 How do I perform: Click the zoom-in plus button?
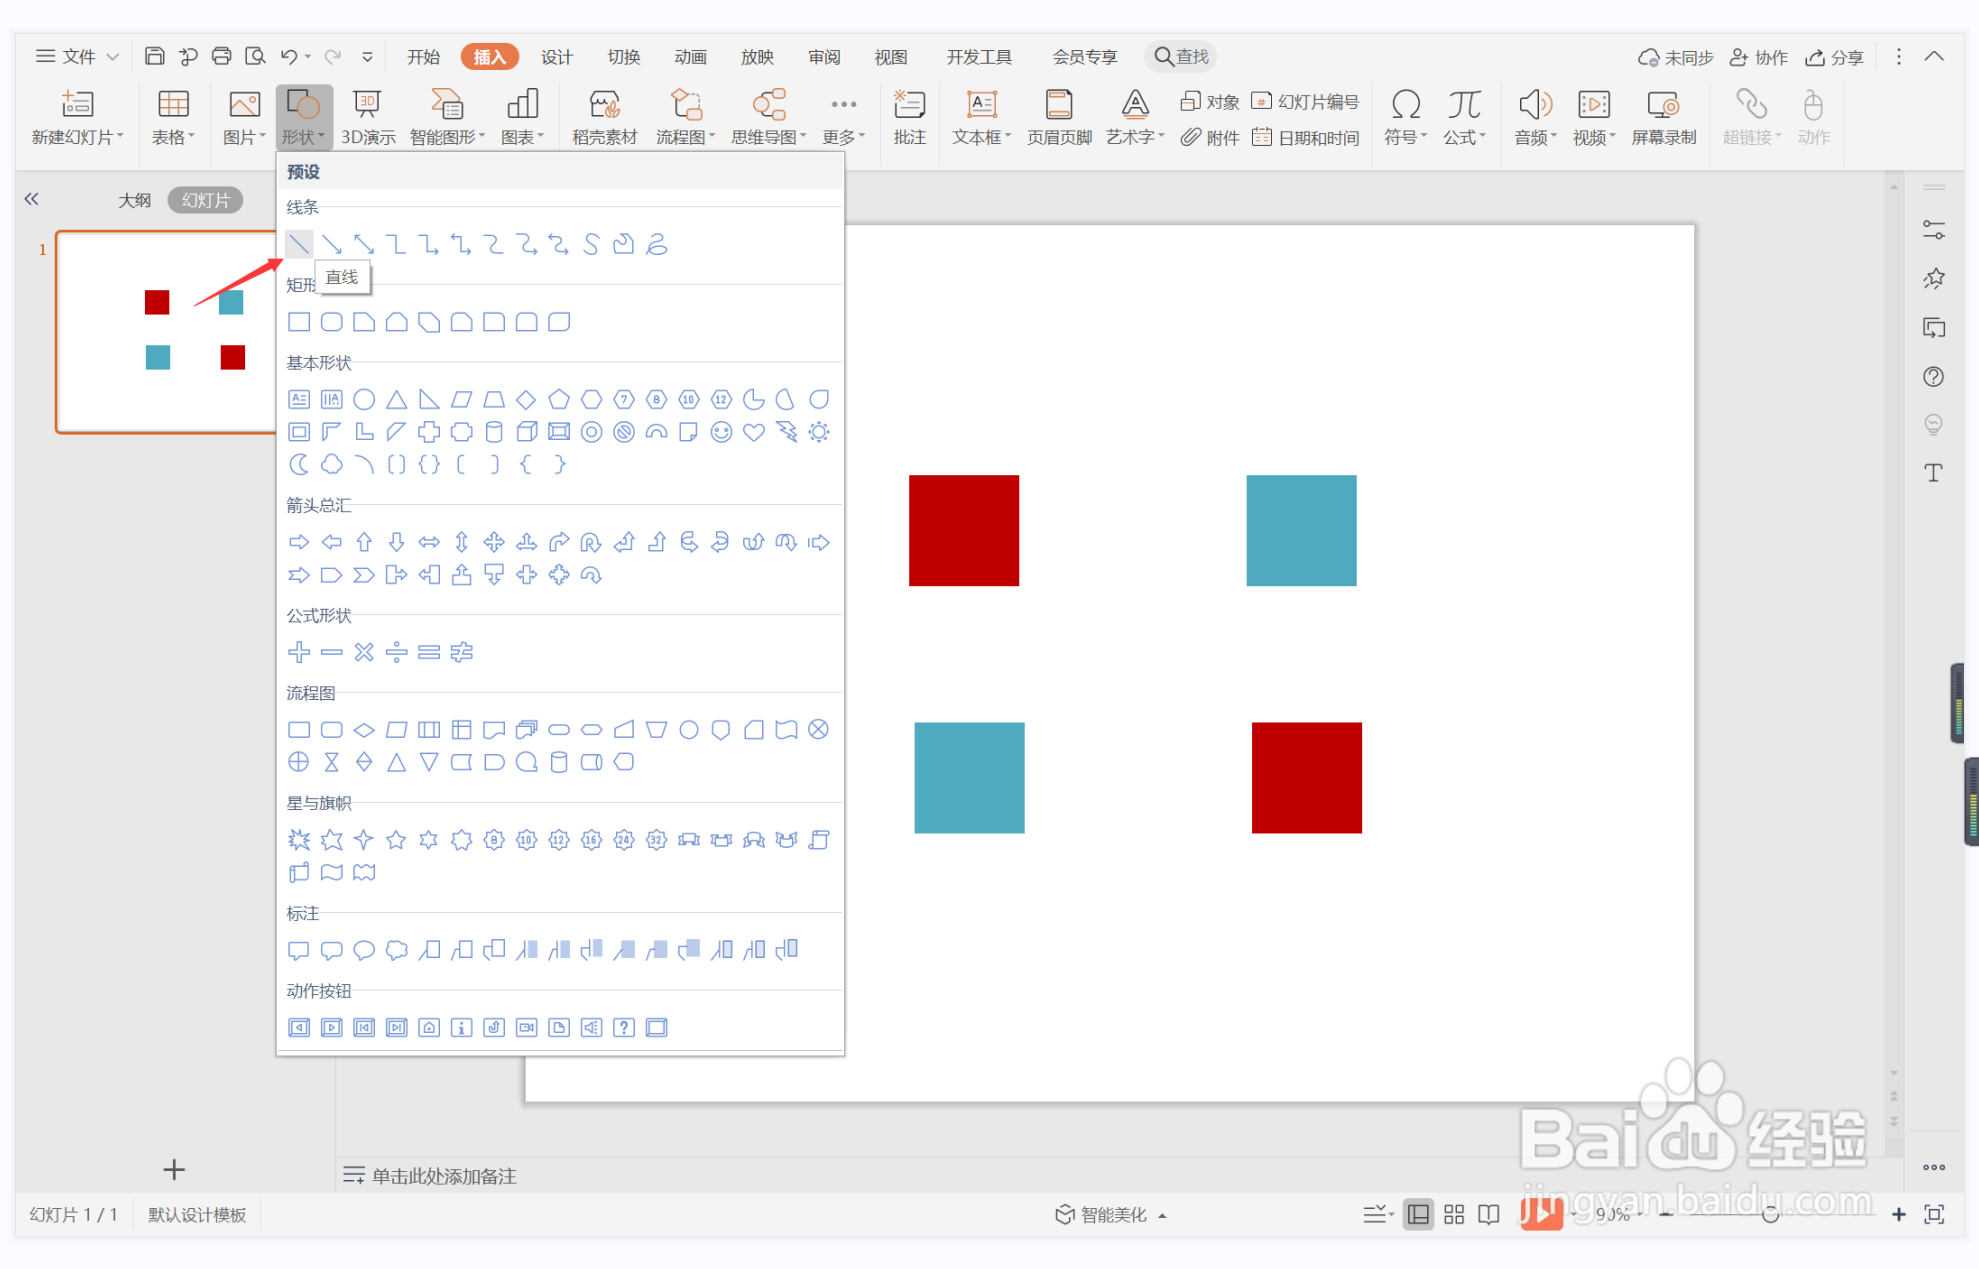coord(1898,1214)
